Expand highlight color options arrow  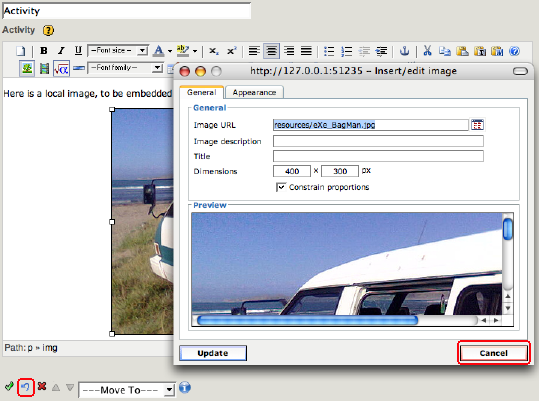[x=195, y=51]
